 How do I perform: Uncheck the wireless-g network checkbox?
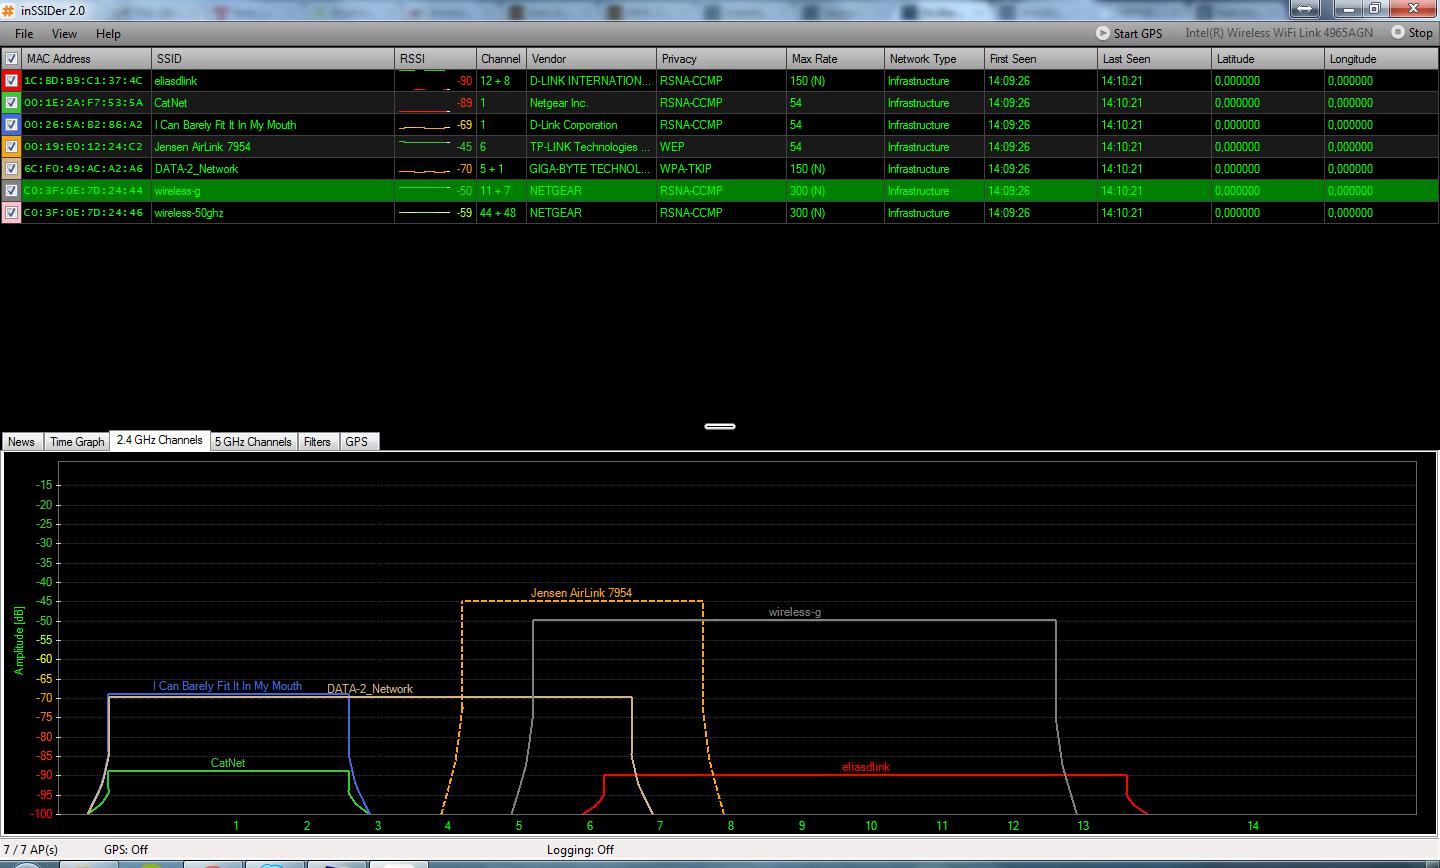(x=11, y=191)
